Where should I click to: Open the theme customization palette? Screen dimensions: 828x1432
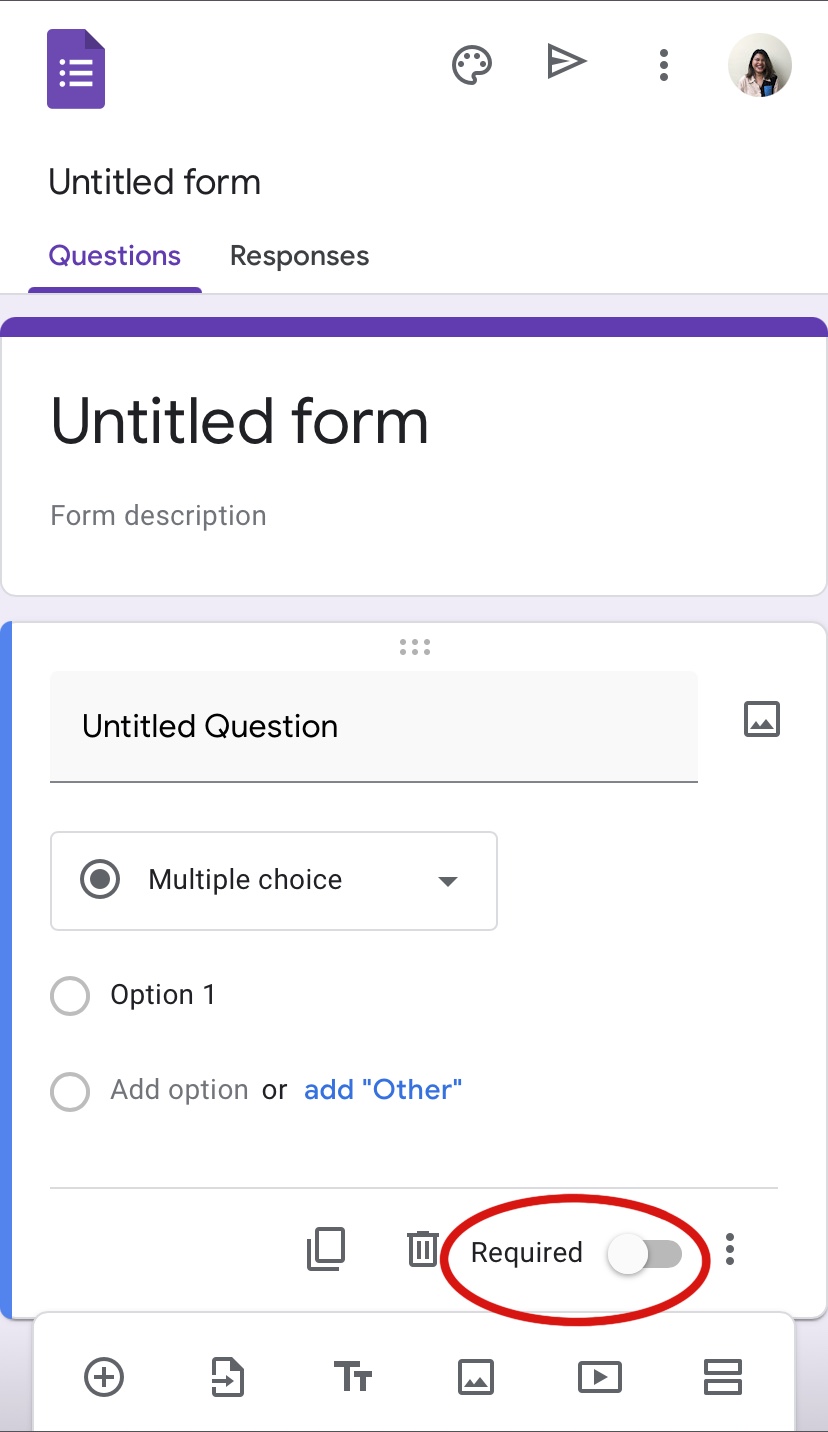pyautogui.click(x=472, y=66)
